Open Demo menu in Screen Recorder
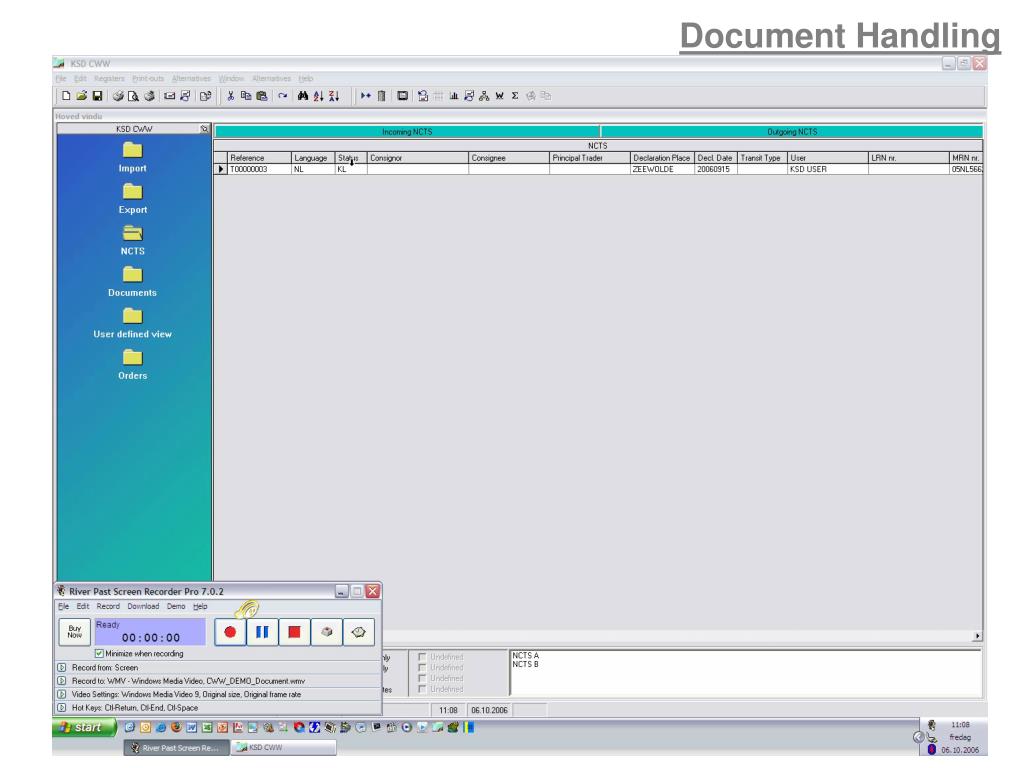This screenshot has width=1024, height=768. [x=176, y=606]
